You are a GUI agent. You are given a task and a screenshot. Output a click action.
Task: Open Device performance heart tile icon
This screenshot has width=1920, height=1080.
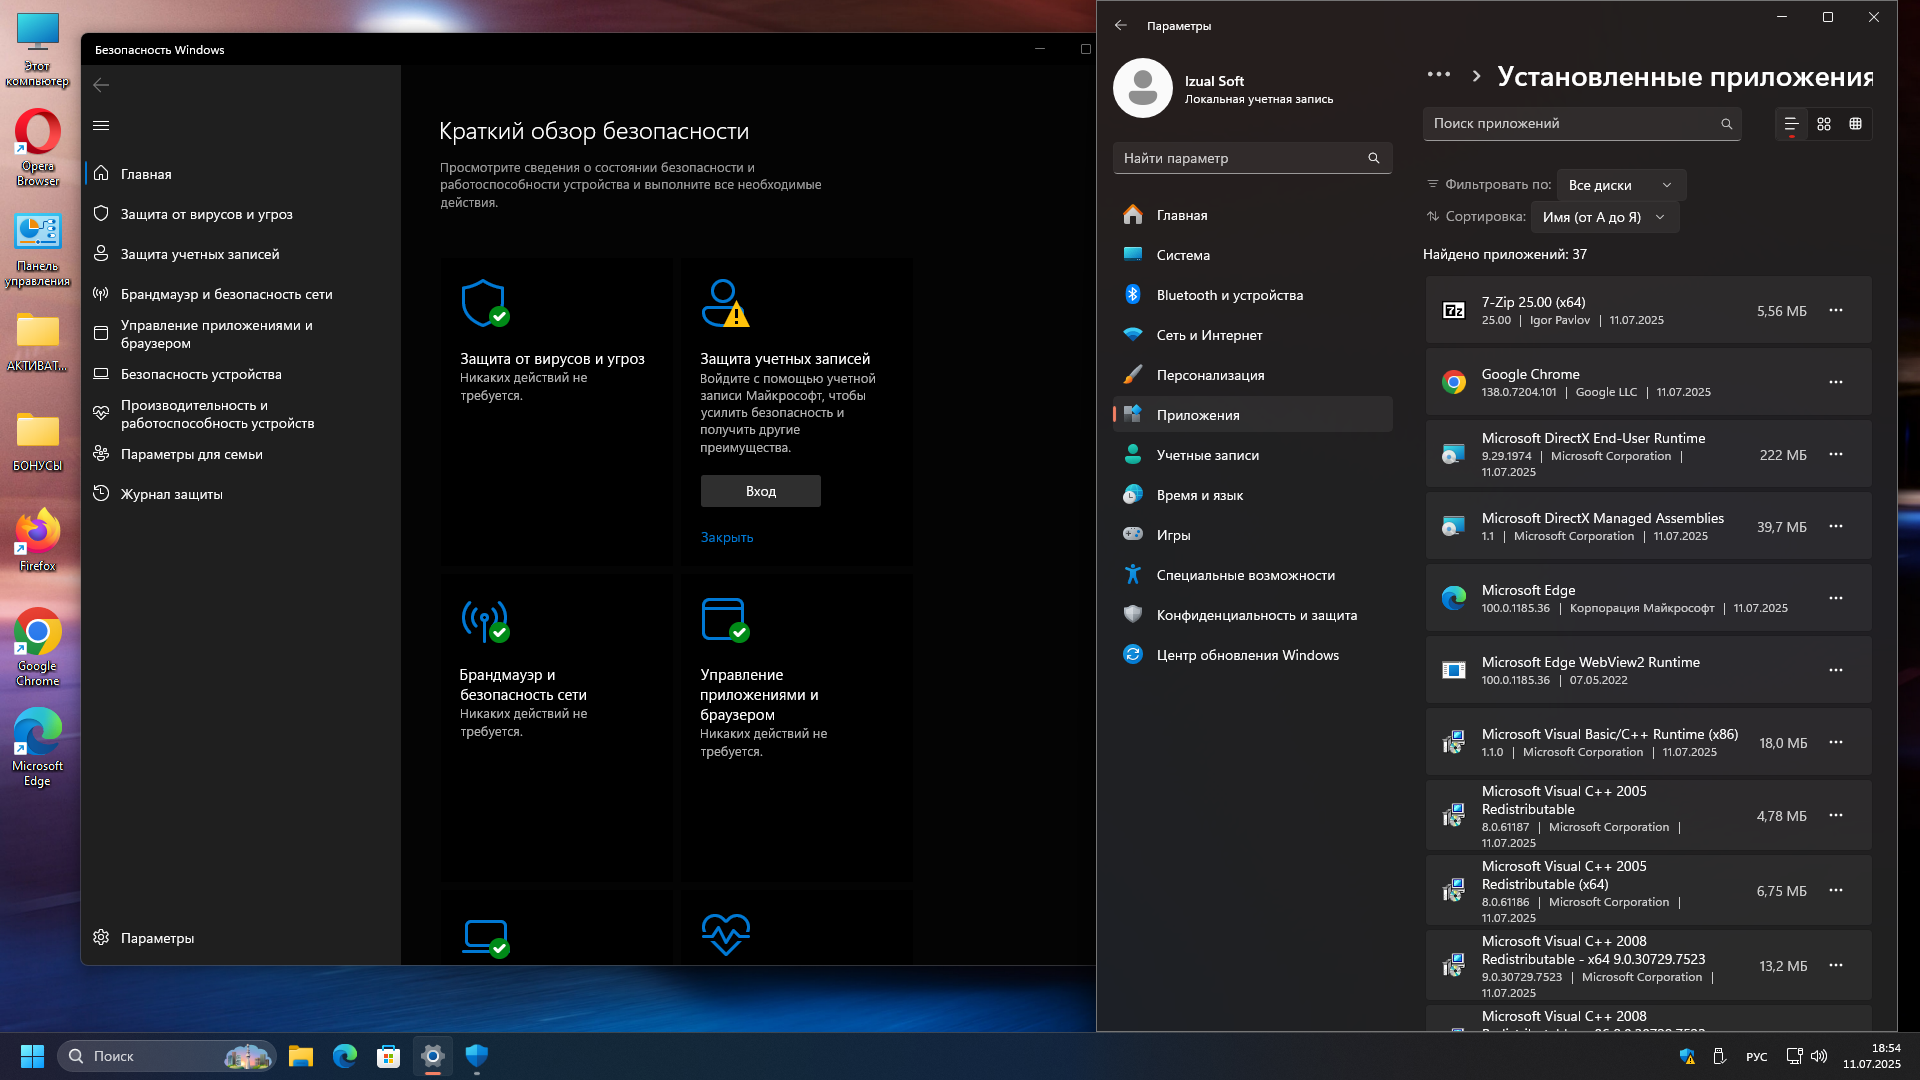point(726,935)
